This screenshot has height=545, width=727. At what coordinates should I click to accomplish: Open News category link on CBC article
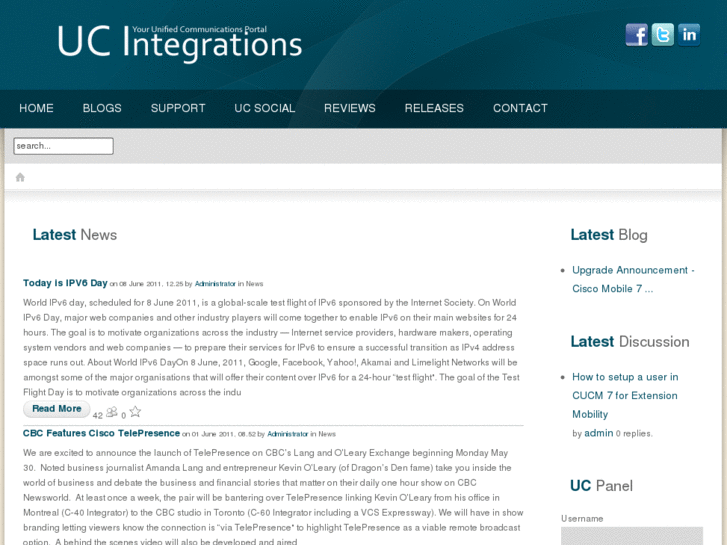(327, 434)
